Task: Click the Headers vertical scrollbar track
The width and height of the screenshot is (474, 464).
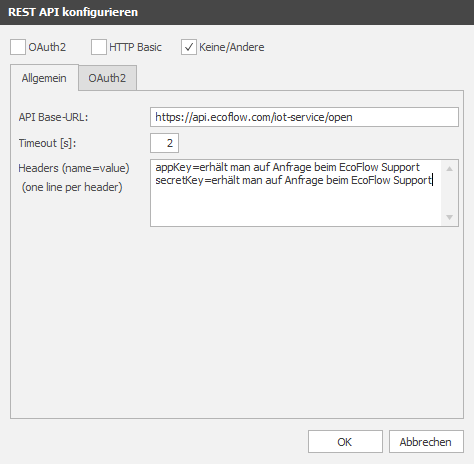Action: tap(449, 193)
